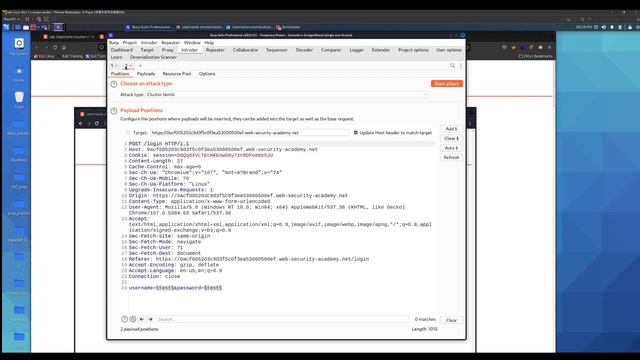The height and width of the screenshot is (360, 640).
Task: Click the Kali applications menu icon
Action: [x=6, y=27]
